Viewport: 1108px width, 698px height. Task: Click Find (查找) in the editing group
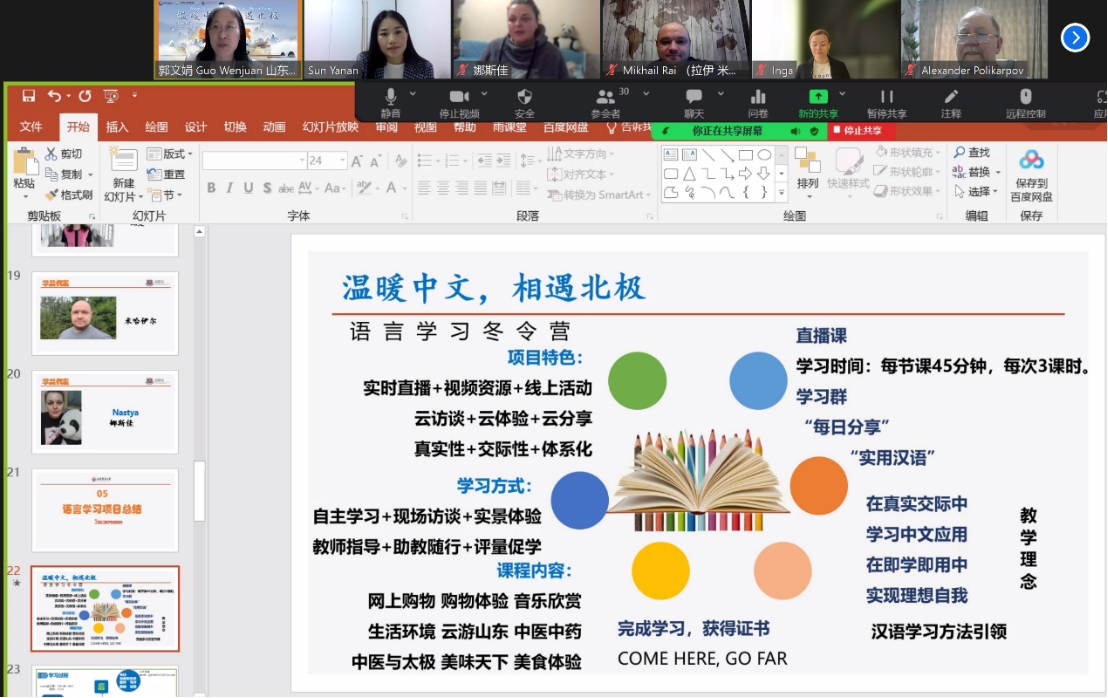pyautogui.click(x=972, y=152)
